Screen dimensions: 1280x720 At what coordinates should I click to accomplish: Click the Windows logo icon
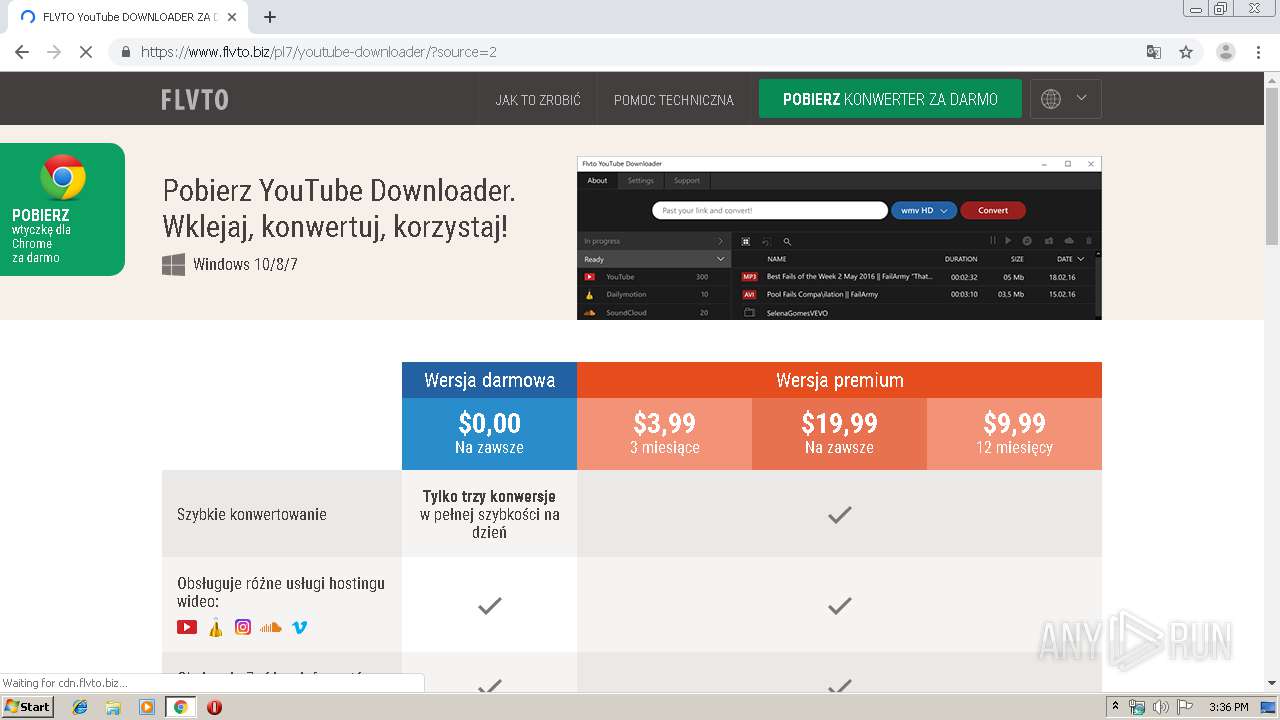173,264
